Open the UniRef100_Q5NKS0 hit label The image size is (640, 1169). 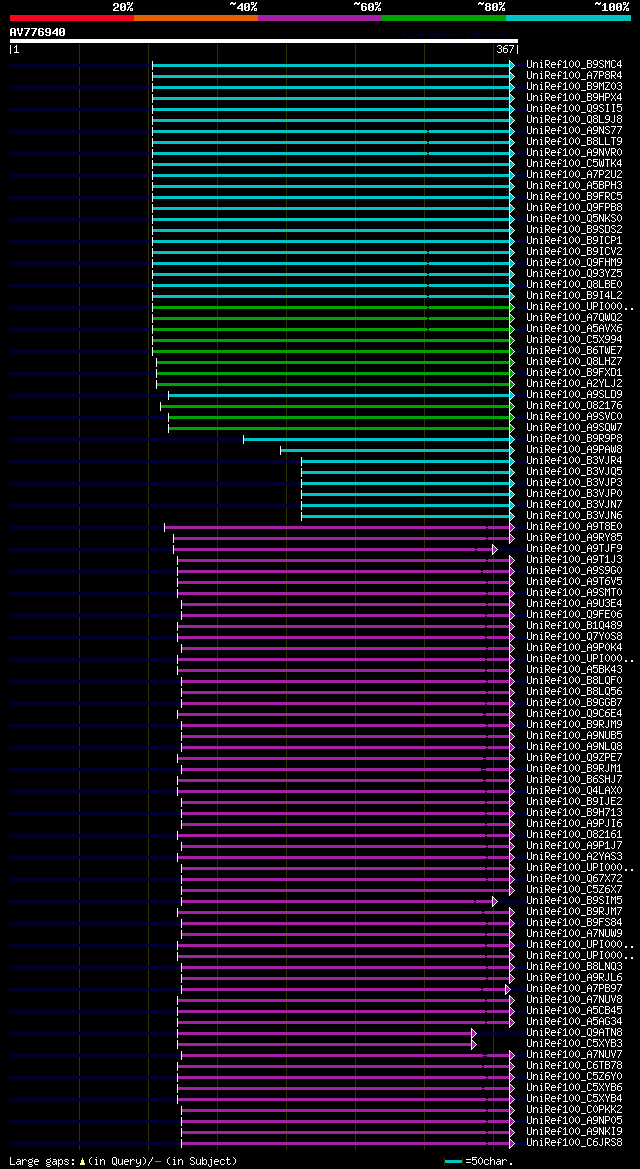[x=574, y=218]
